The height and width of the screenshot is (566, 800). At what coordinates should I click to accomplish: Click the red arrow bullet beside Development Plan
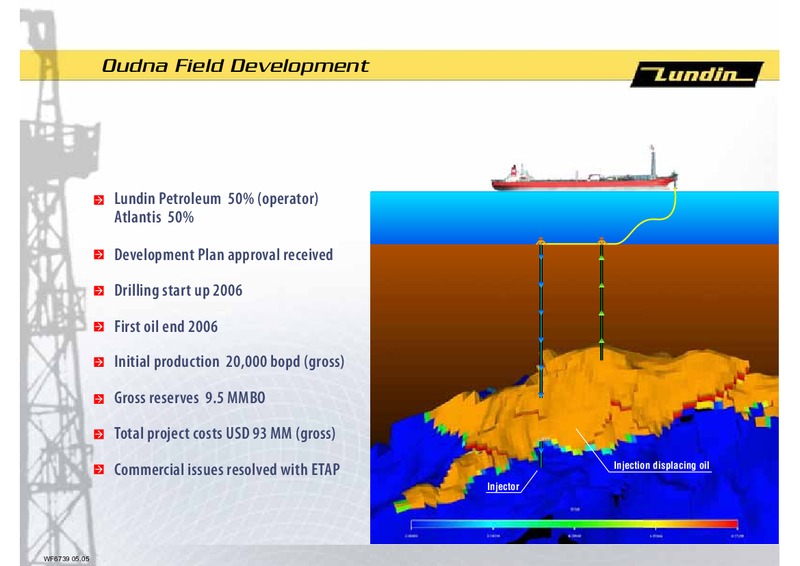99,254
